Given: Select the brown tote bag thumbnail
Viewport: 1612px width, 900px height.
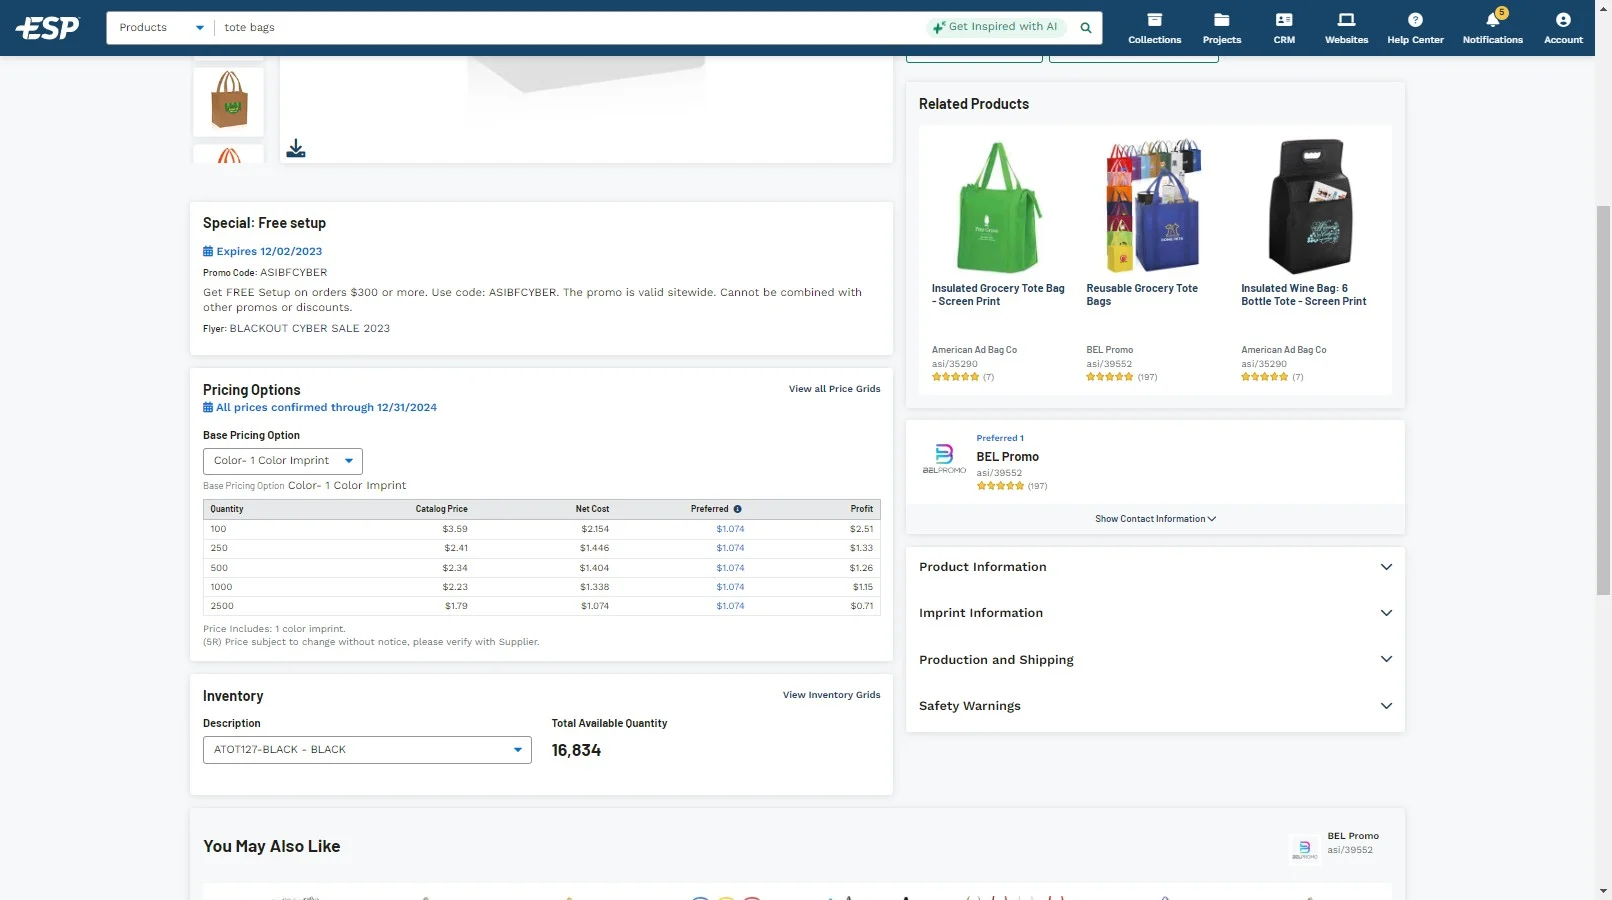Looking at the screenshot, I should pos(229,101).
